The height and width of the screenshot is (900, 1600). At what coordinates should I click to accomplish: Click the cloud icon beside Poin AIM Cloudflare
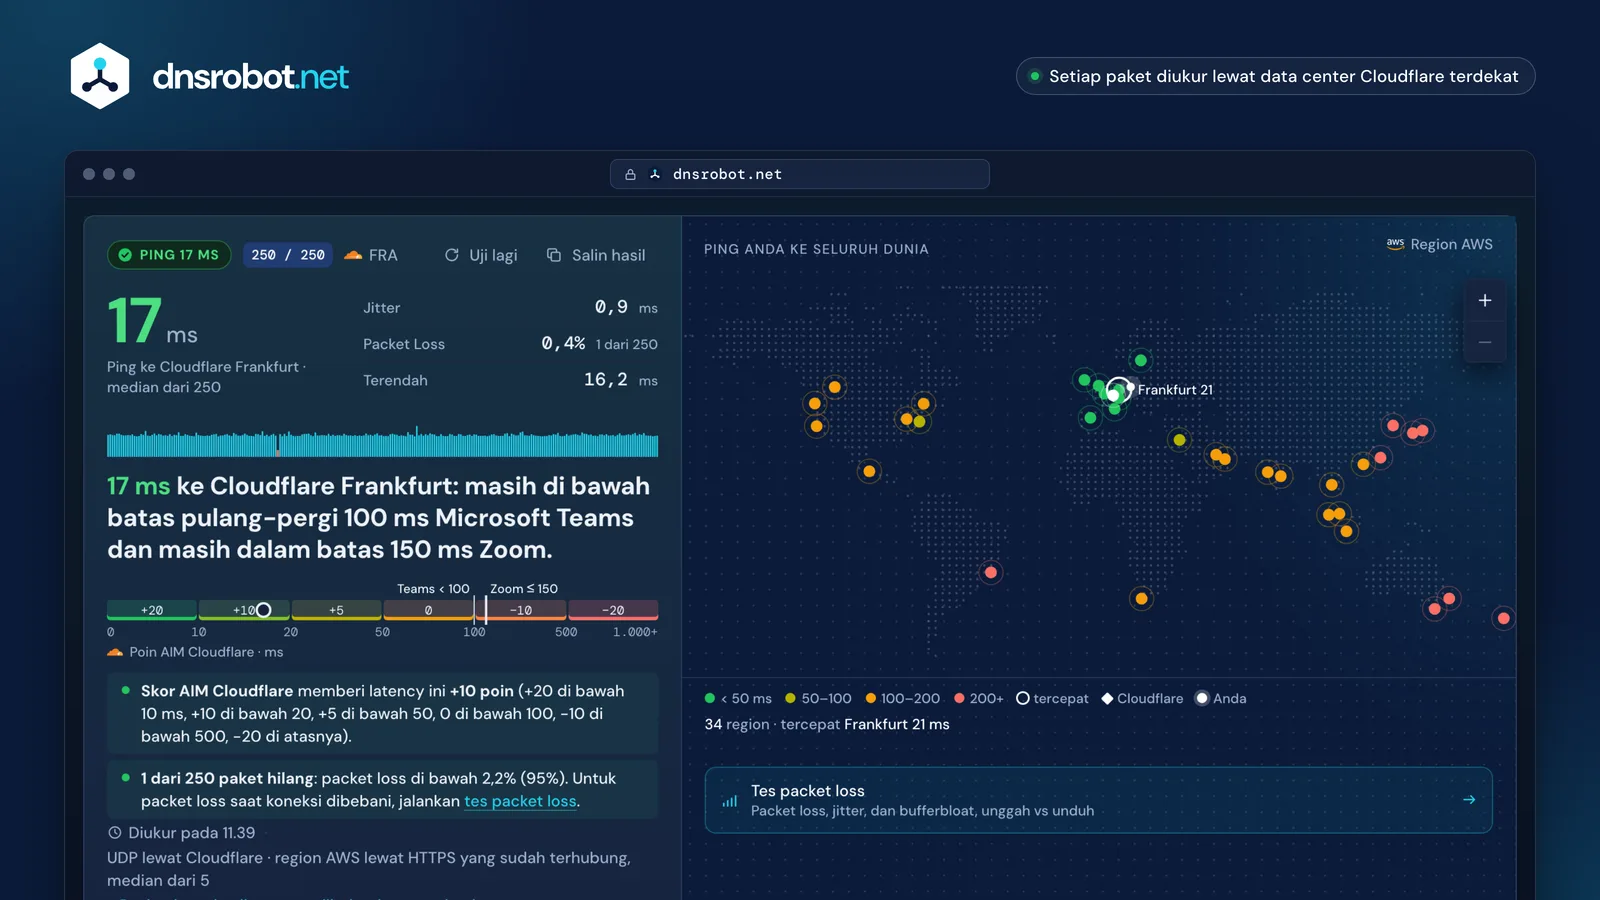pyautogui.click(x=115, y=652)
